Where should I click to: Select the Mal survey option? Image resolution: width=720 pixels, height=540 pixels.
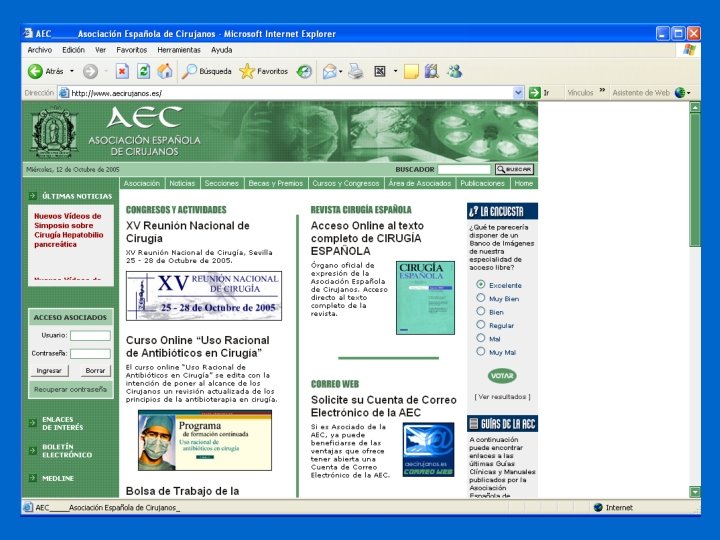pos(481,338)
